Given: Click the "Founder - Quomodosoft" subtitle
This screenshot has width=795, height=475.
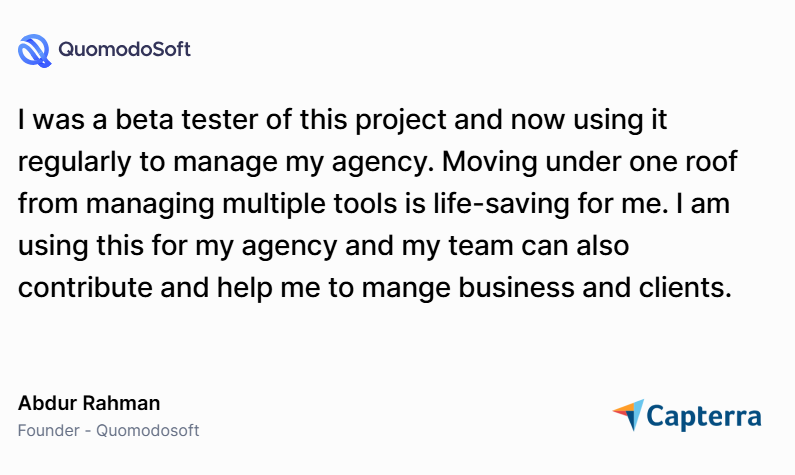Looking at the screenshot, I should [108, 431].
